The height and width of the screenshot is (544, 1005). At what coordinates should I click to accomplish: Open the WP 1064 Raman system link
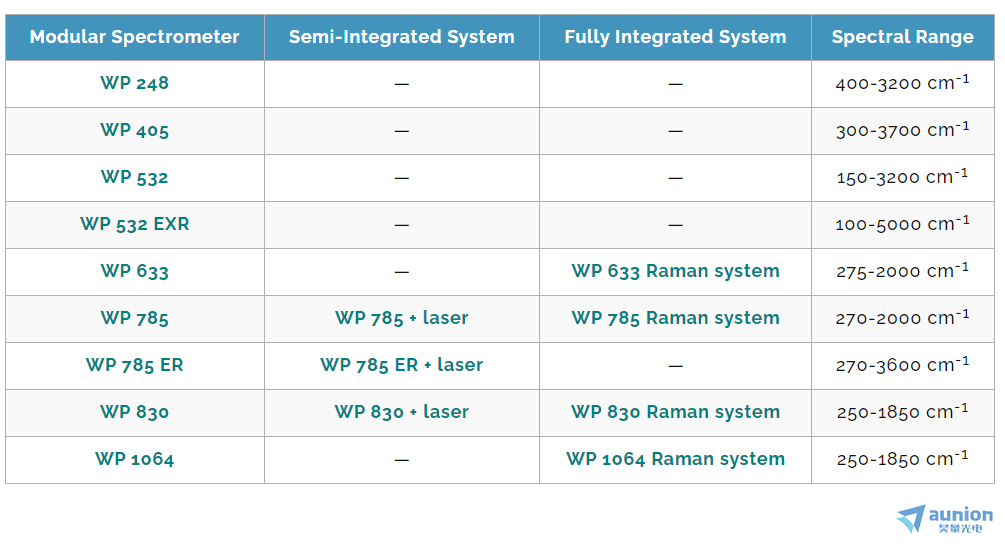676,459
